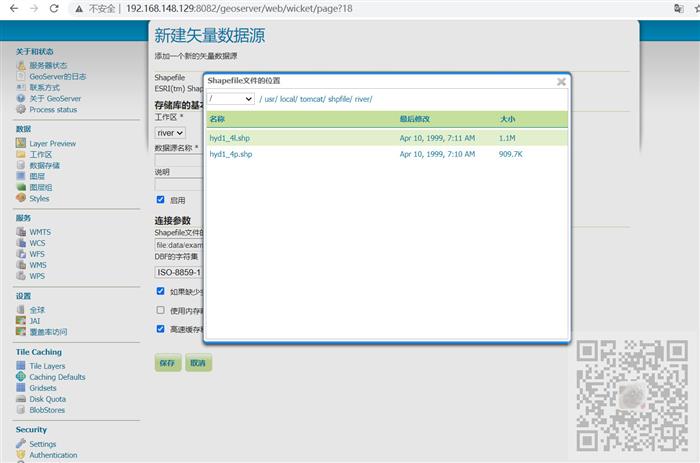Go back with browser back arrow

(14, 8)
